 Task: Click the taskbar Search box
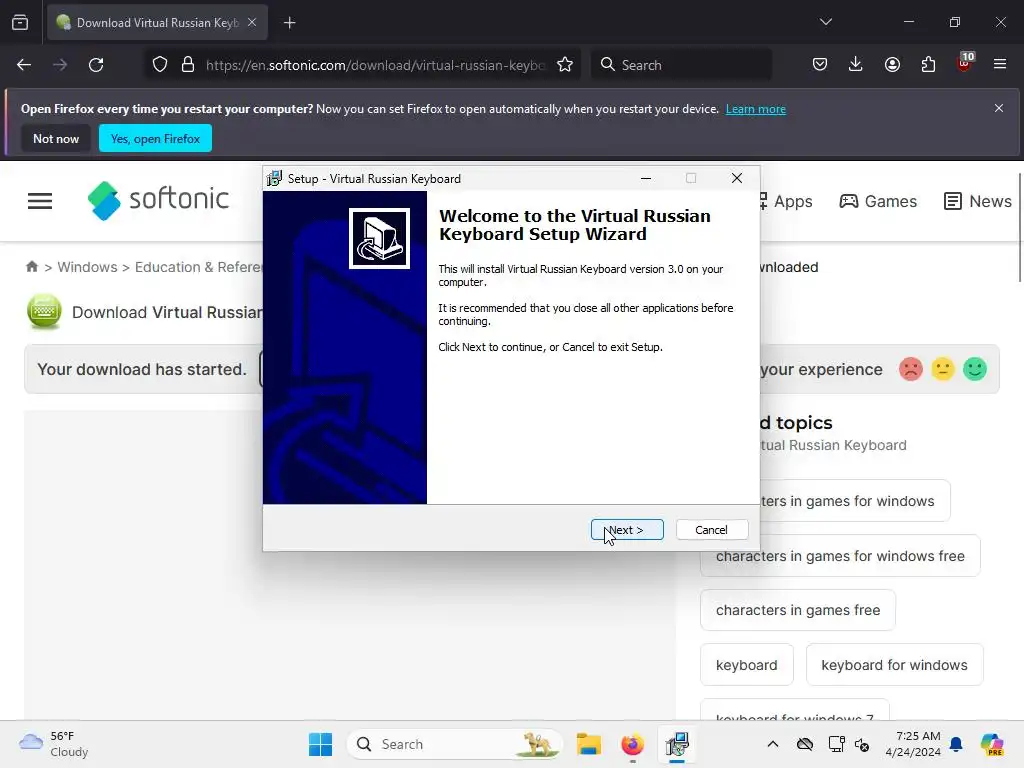click(x=455, y=744)
